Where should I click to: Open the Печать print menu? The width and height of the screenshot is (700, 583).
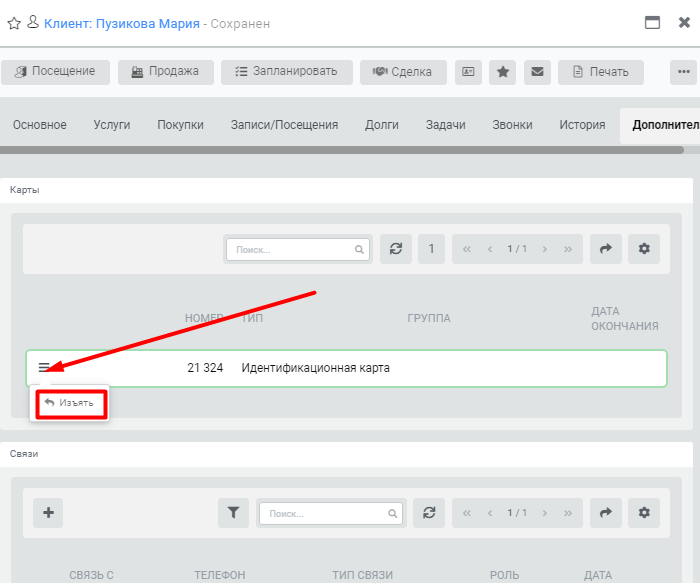pos(601,72)
